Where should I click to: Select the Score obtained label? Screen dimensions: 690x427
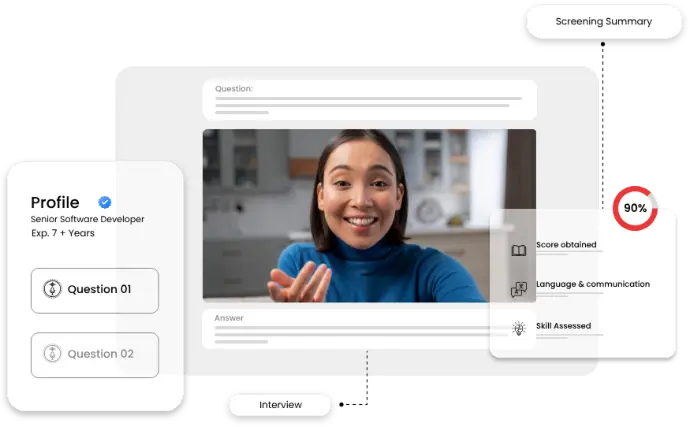(x=566, y=245)
